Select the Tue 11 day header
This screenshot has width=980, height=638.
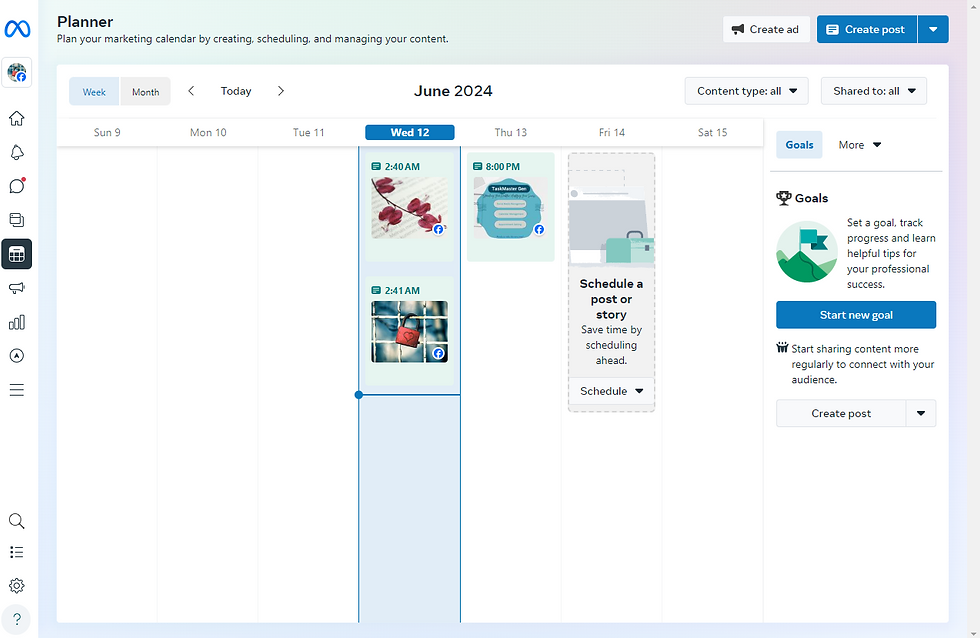coord(309,132)
